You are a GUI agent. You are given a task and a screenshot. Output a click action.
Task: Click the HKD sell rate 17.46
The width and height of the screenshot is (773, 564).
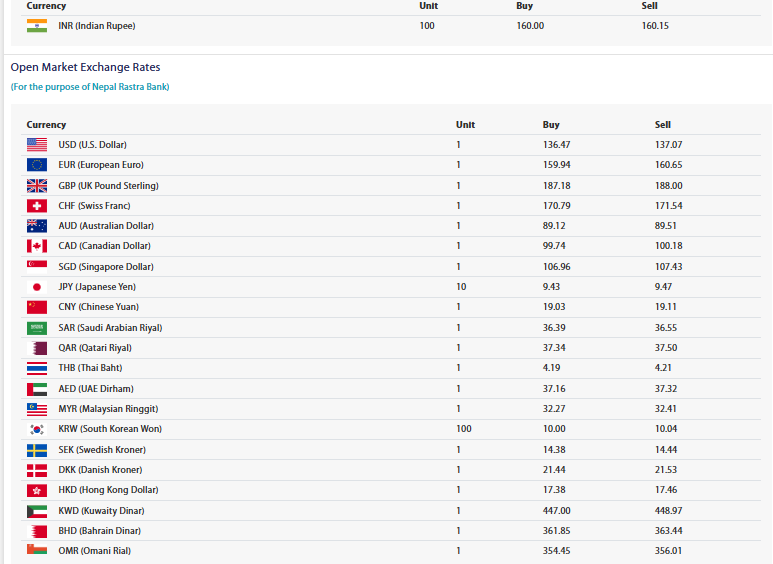[666, 491]
